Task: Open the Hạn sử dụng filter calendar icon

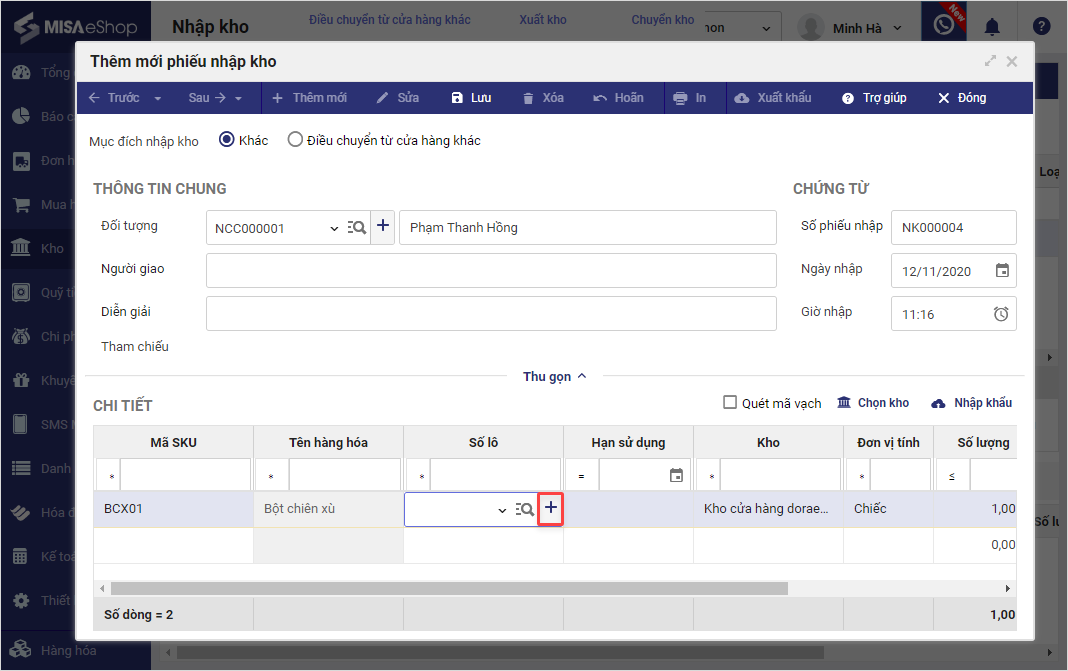Action: [676, 475]
